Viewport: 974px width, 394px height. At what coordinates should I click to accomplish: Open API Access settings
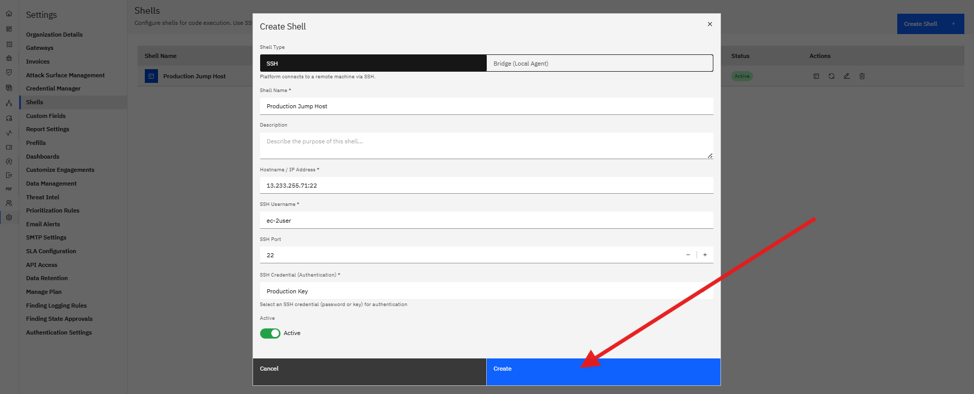(x=42, y=265)
